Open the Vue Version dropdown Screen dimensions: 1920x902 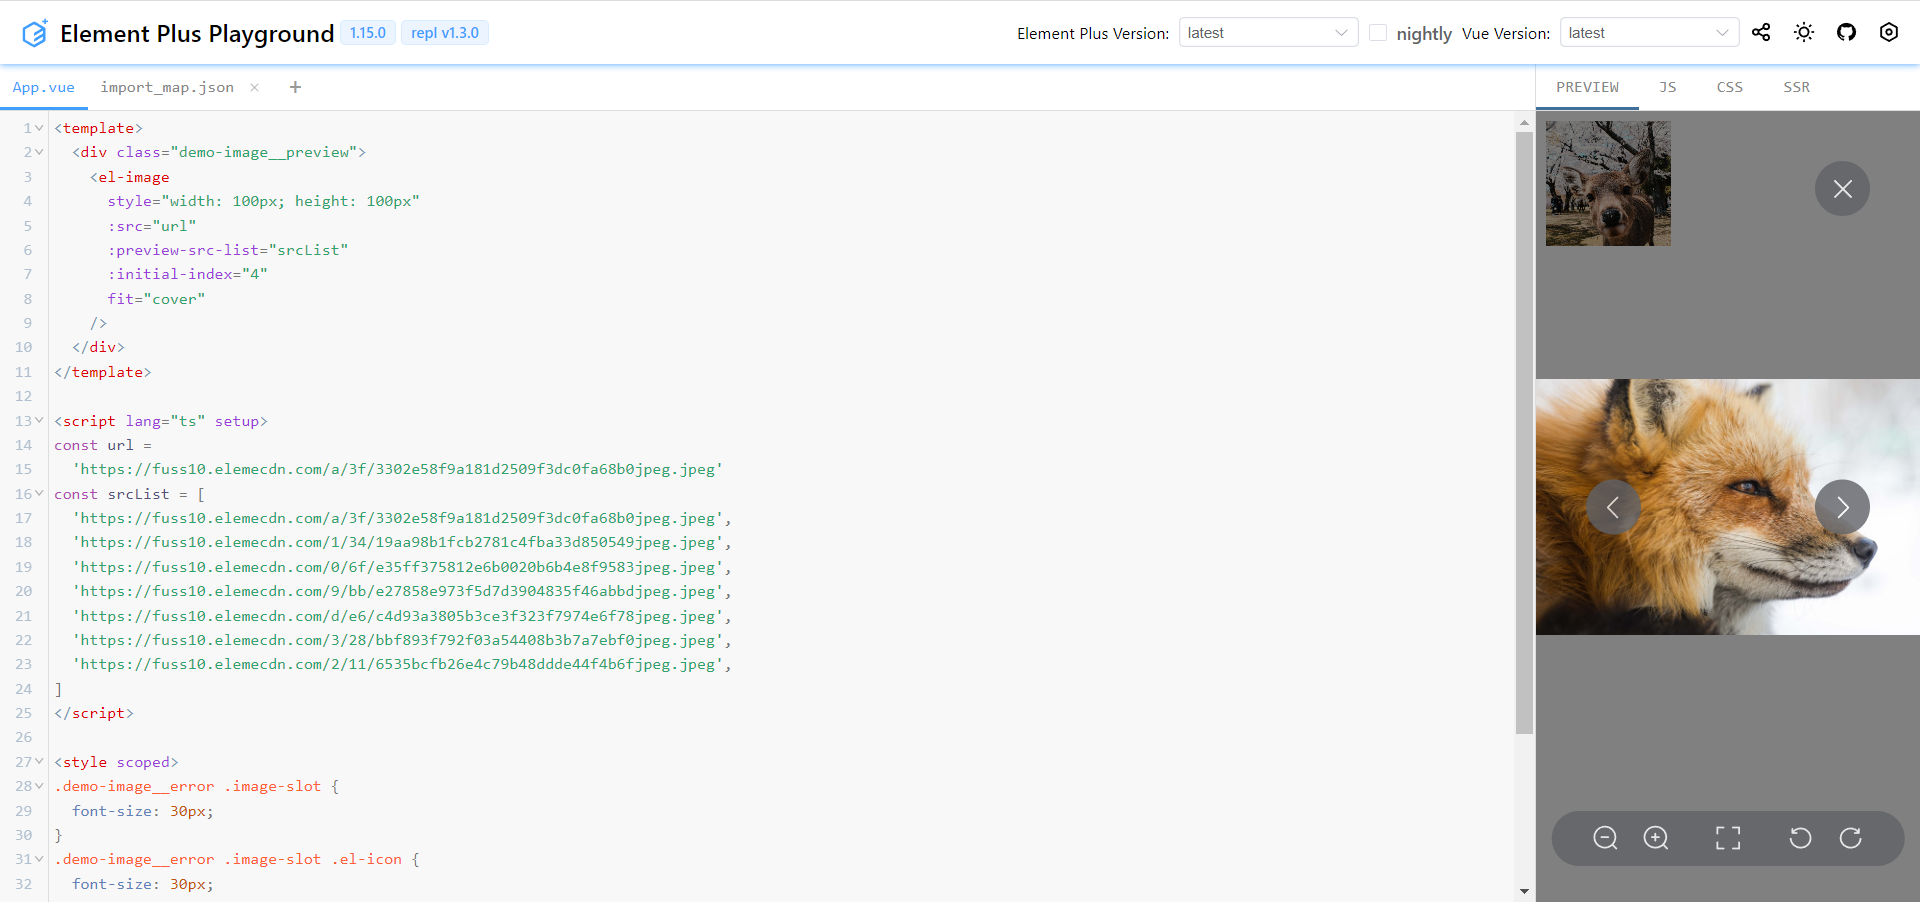pos(1648,32)
